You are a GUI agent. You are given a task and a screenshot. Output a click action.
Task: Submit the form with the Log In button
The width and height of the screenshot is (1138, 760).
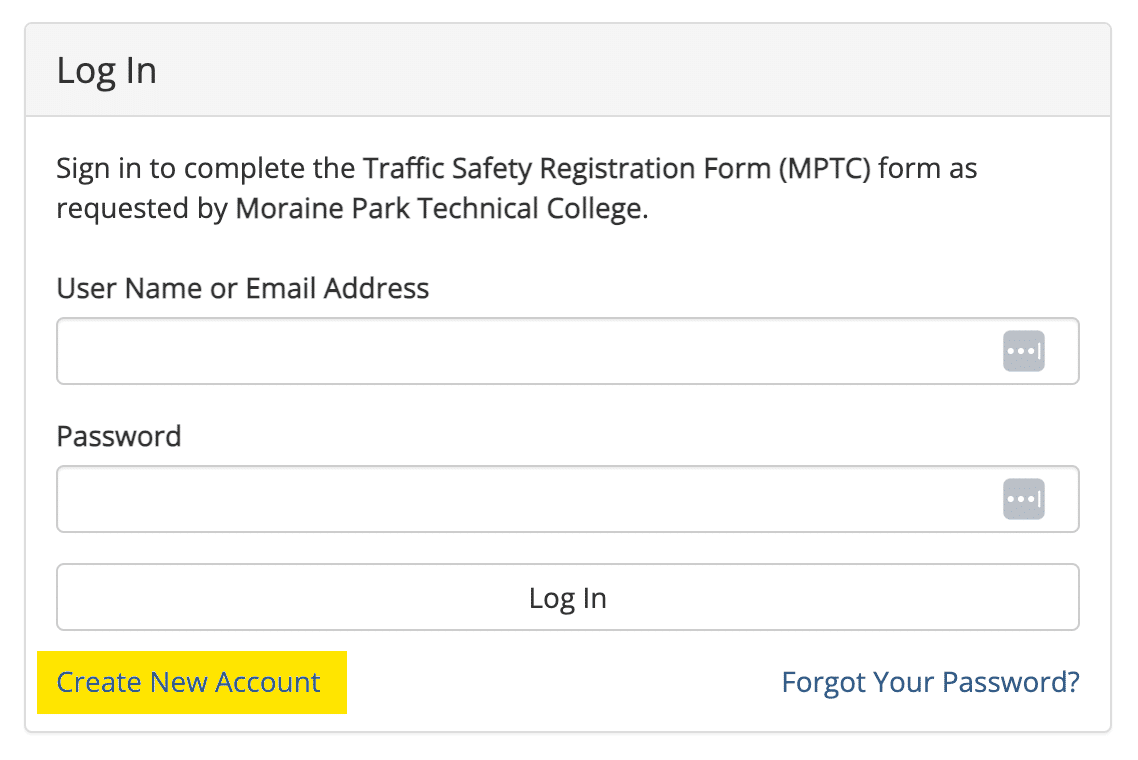567,598
